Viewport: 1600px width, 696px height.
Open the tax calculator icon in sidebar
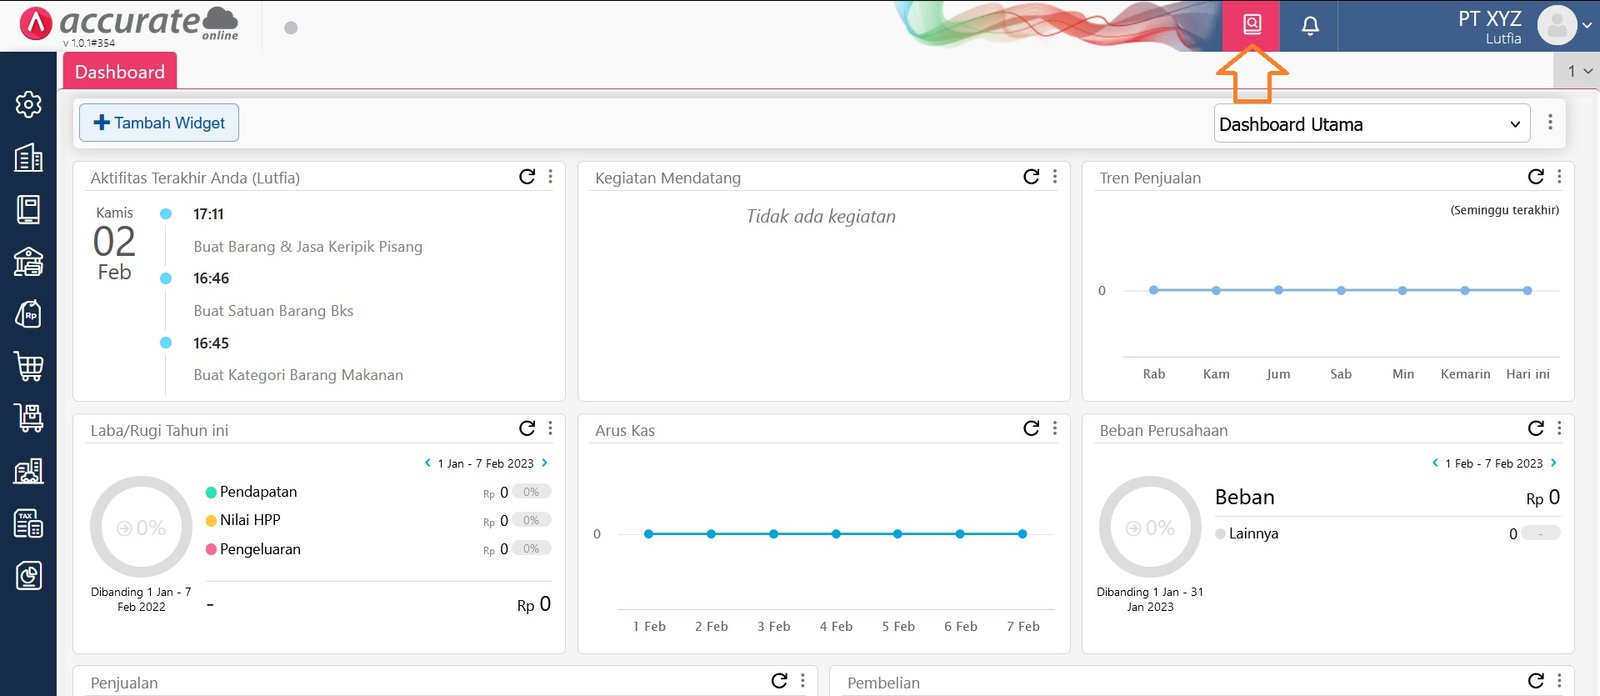(x=28, y=523)
